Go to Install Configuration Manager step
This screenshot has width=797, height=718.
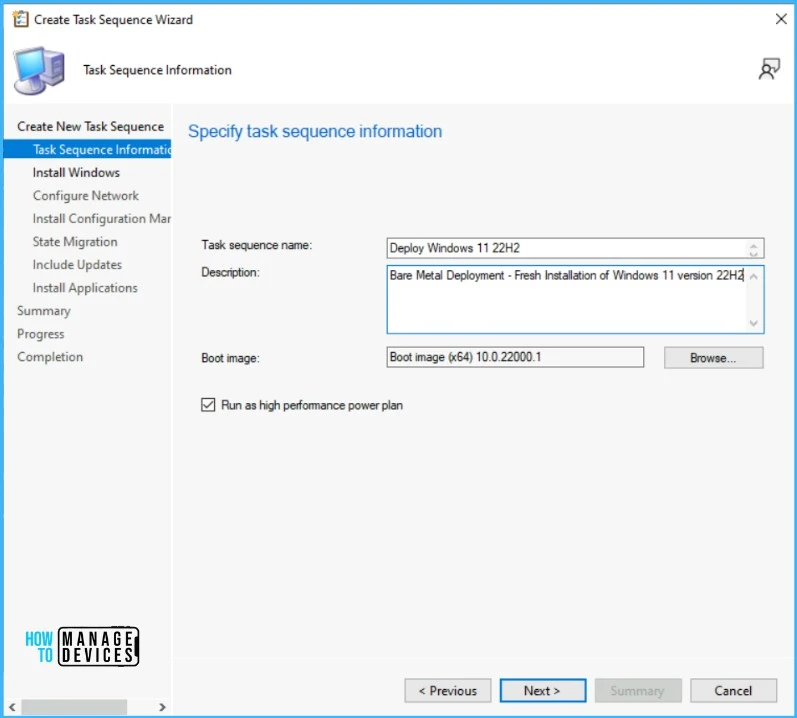coord(102,218)
